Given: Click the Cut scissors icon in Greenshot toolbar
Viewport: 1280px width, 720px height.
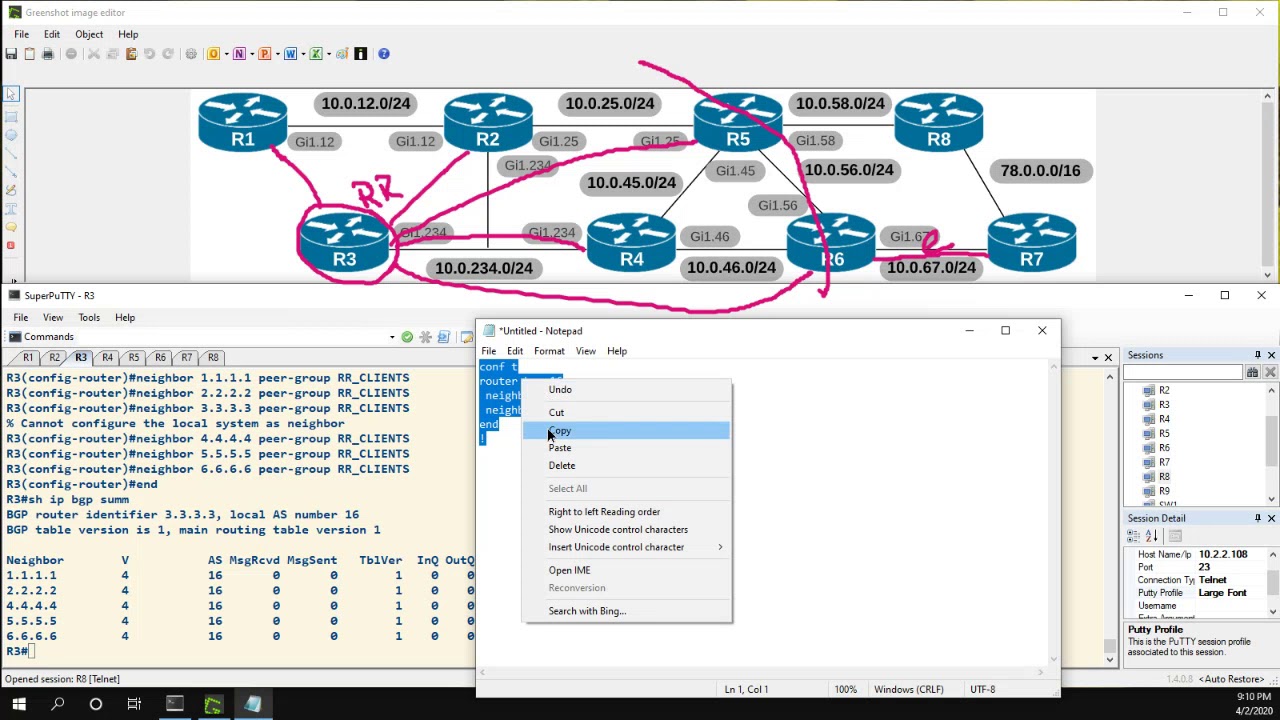Looking at the screenshot, I should coord(93,54).
